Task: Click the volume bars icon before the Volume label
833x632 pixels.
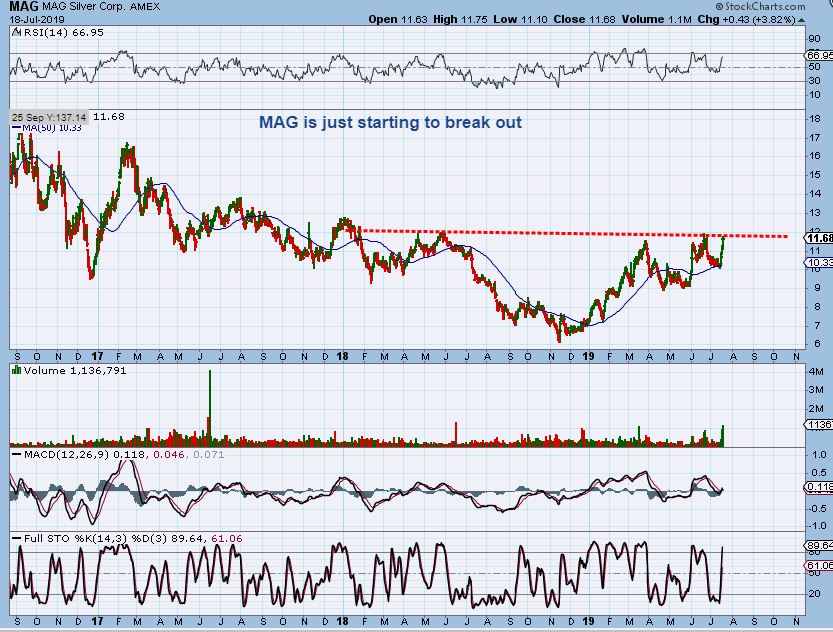Action: (x=16, y=370)
